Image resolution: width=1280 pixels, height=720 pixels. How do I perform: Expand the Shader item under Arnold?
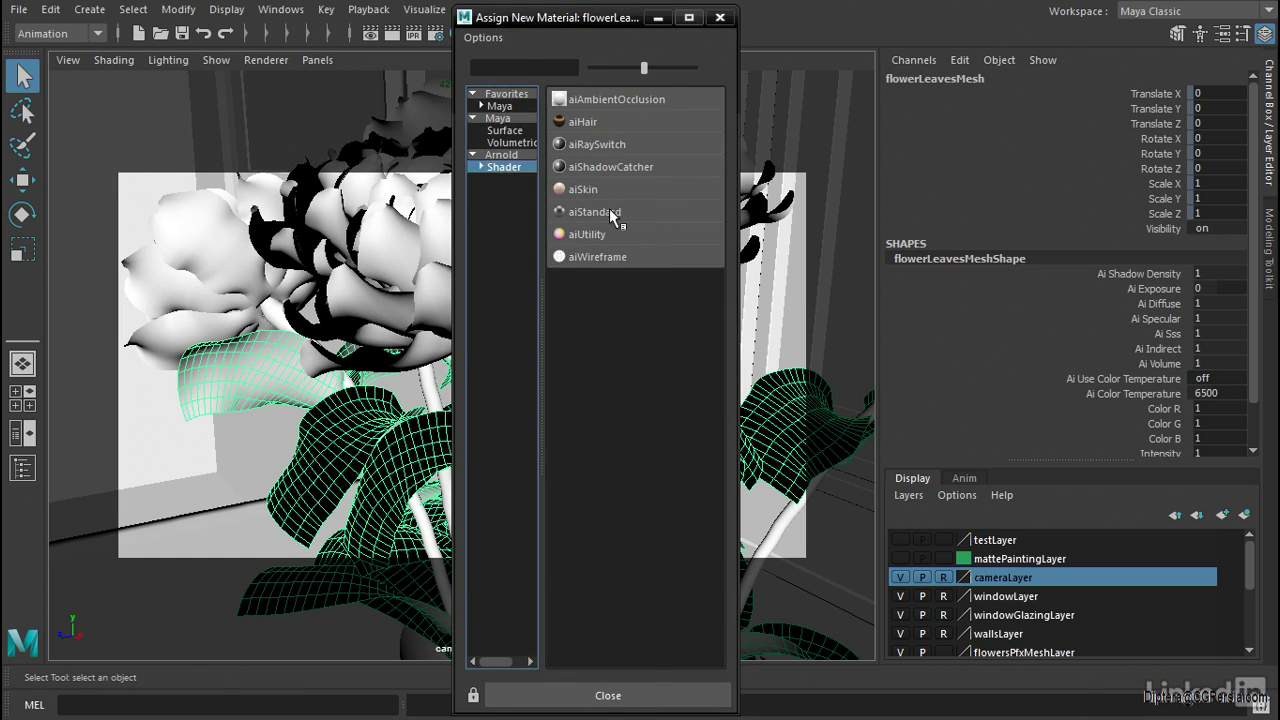coord(481,167)
